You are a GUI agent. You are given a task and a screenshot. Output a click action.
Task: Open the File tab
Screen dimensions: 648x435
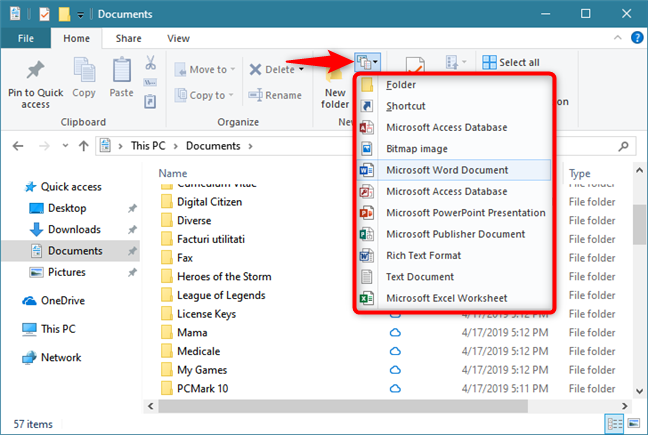tap(26, 38)
